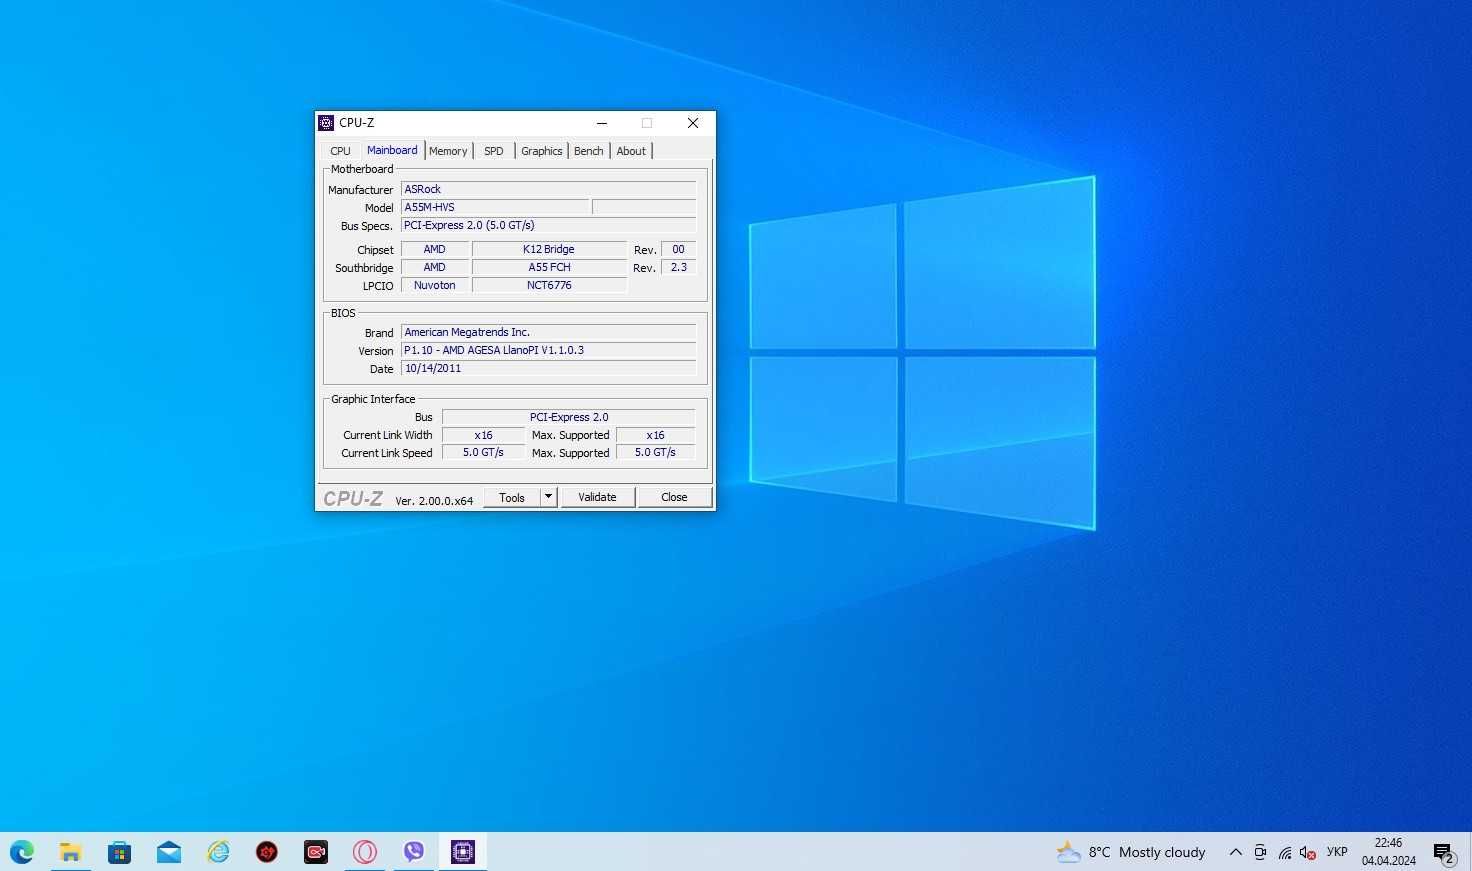This screenshot has width=1472, height=871.
Task: Click the Current Link Width x16 value
Action: pyautogui.click(x=483, y=435)
